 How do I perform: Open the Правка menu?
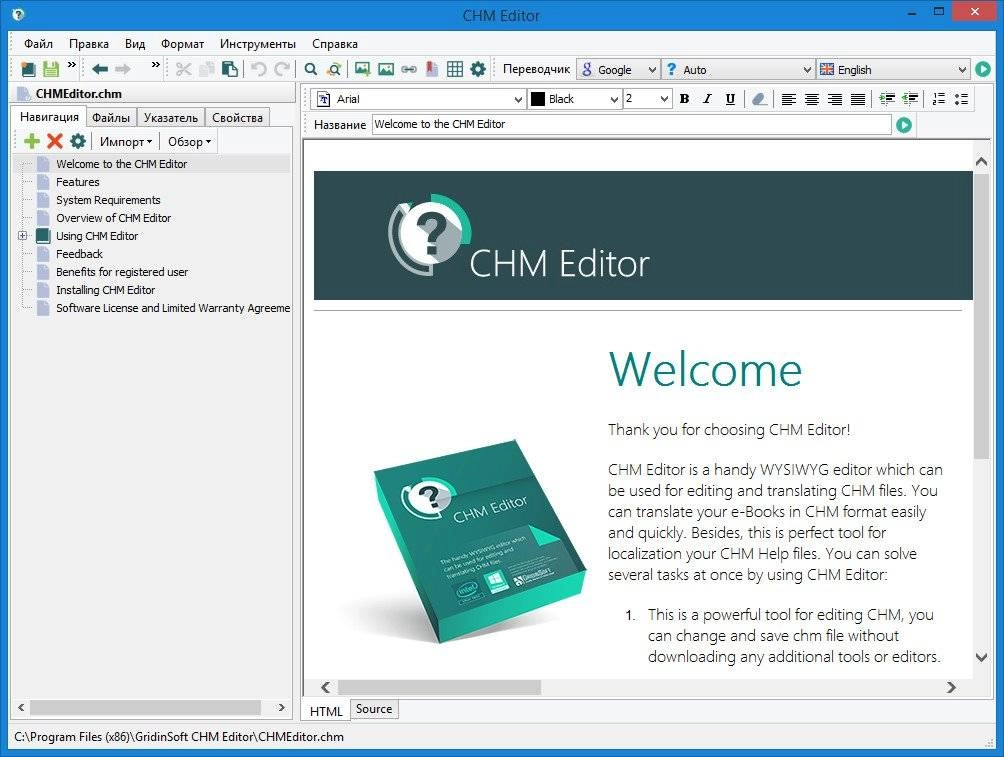coord(88,44)
